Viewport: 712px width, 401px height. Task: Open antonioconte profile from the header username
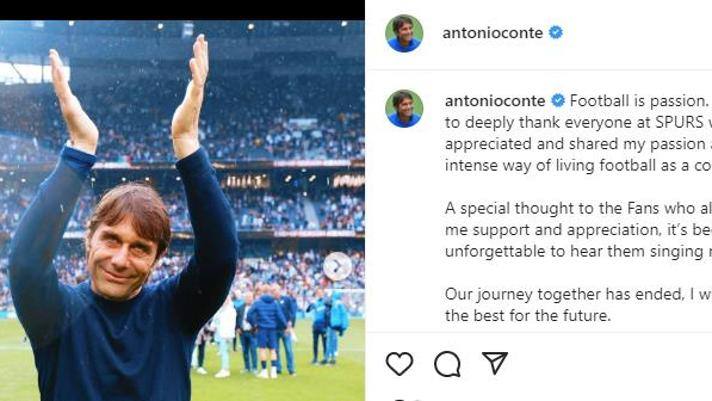(492, 33)
